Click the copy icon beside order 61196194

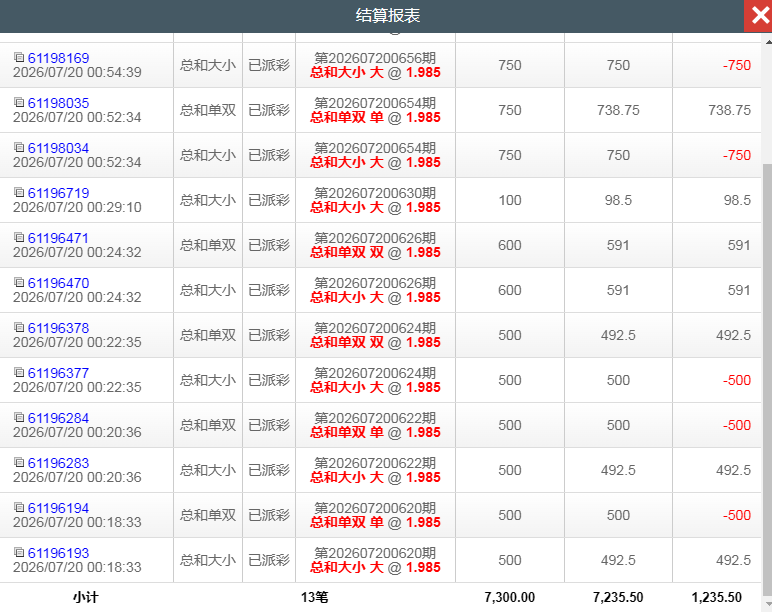pyautogui.click(x=19, y=507)
